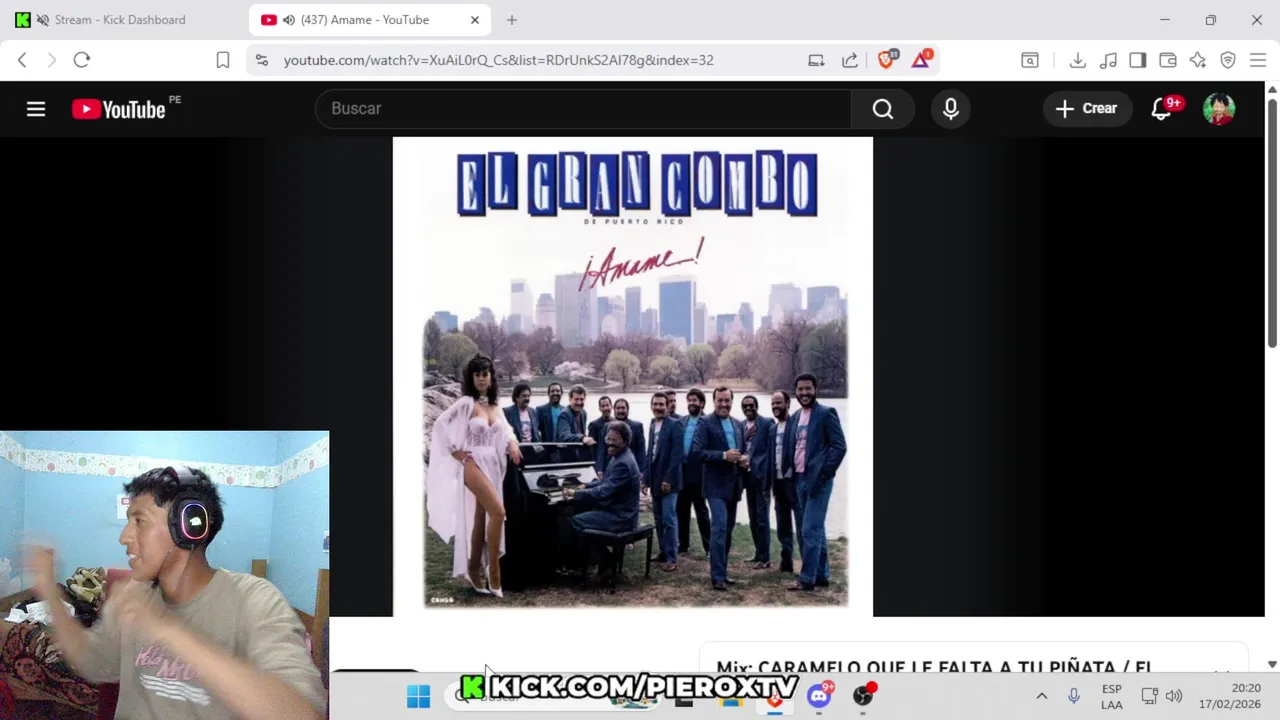Mute audio icon on YouTube tab

pos(289,20)
